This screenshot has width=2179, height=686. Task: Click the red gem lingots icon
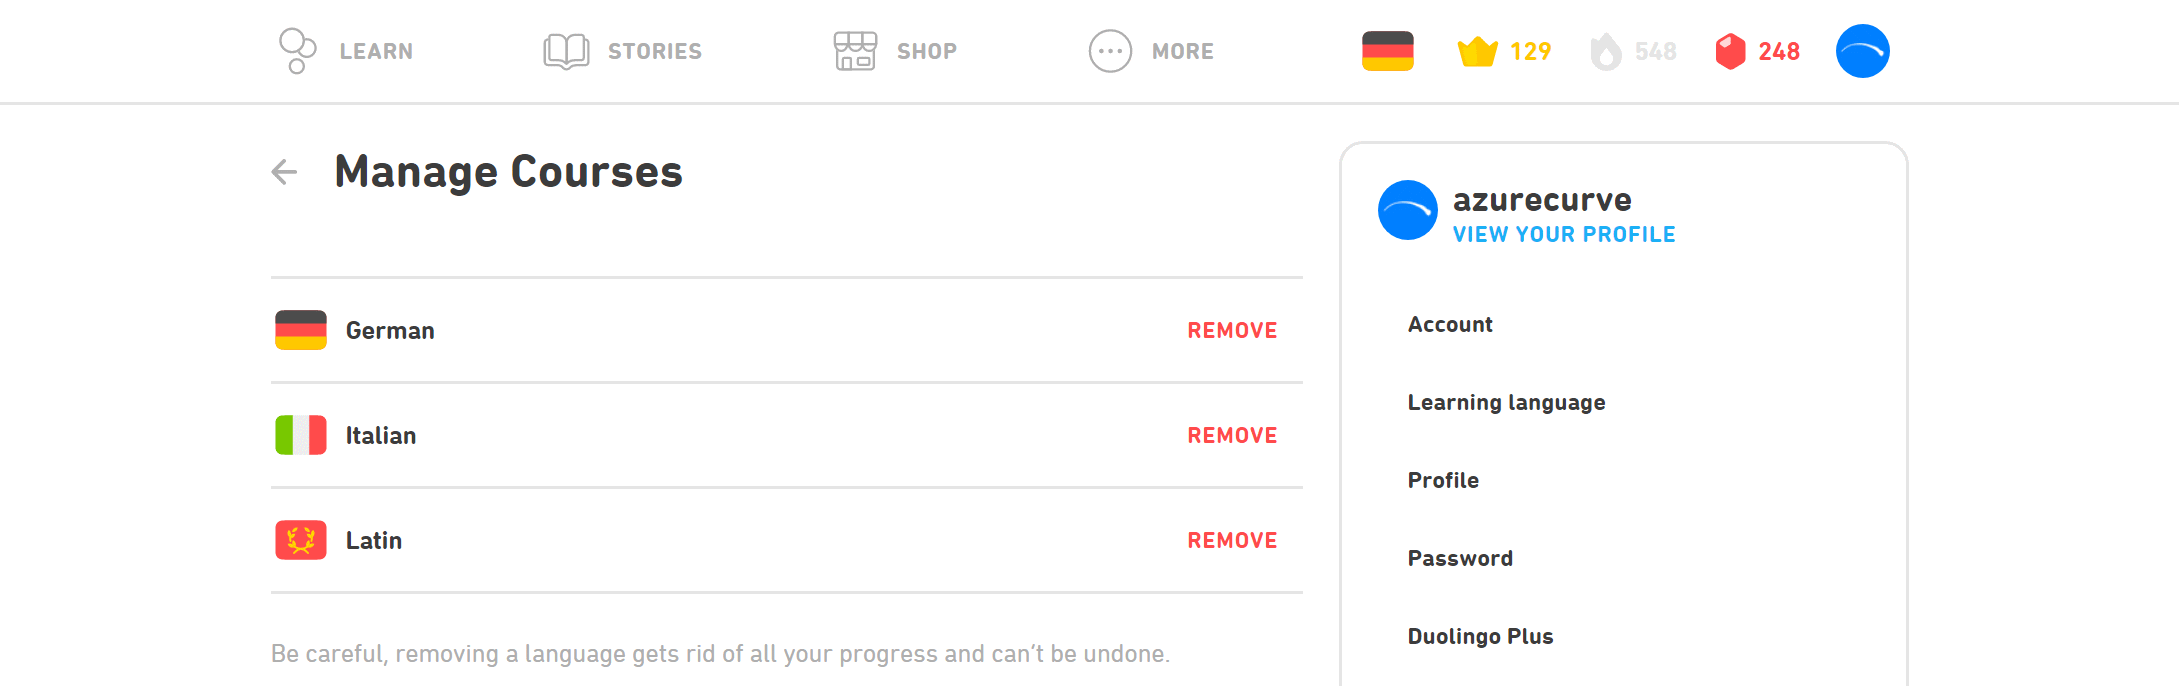(1730, 51)
